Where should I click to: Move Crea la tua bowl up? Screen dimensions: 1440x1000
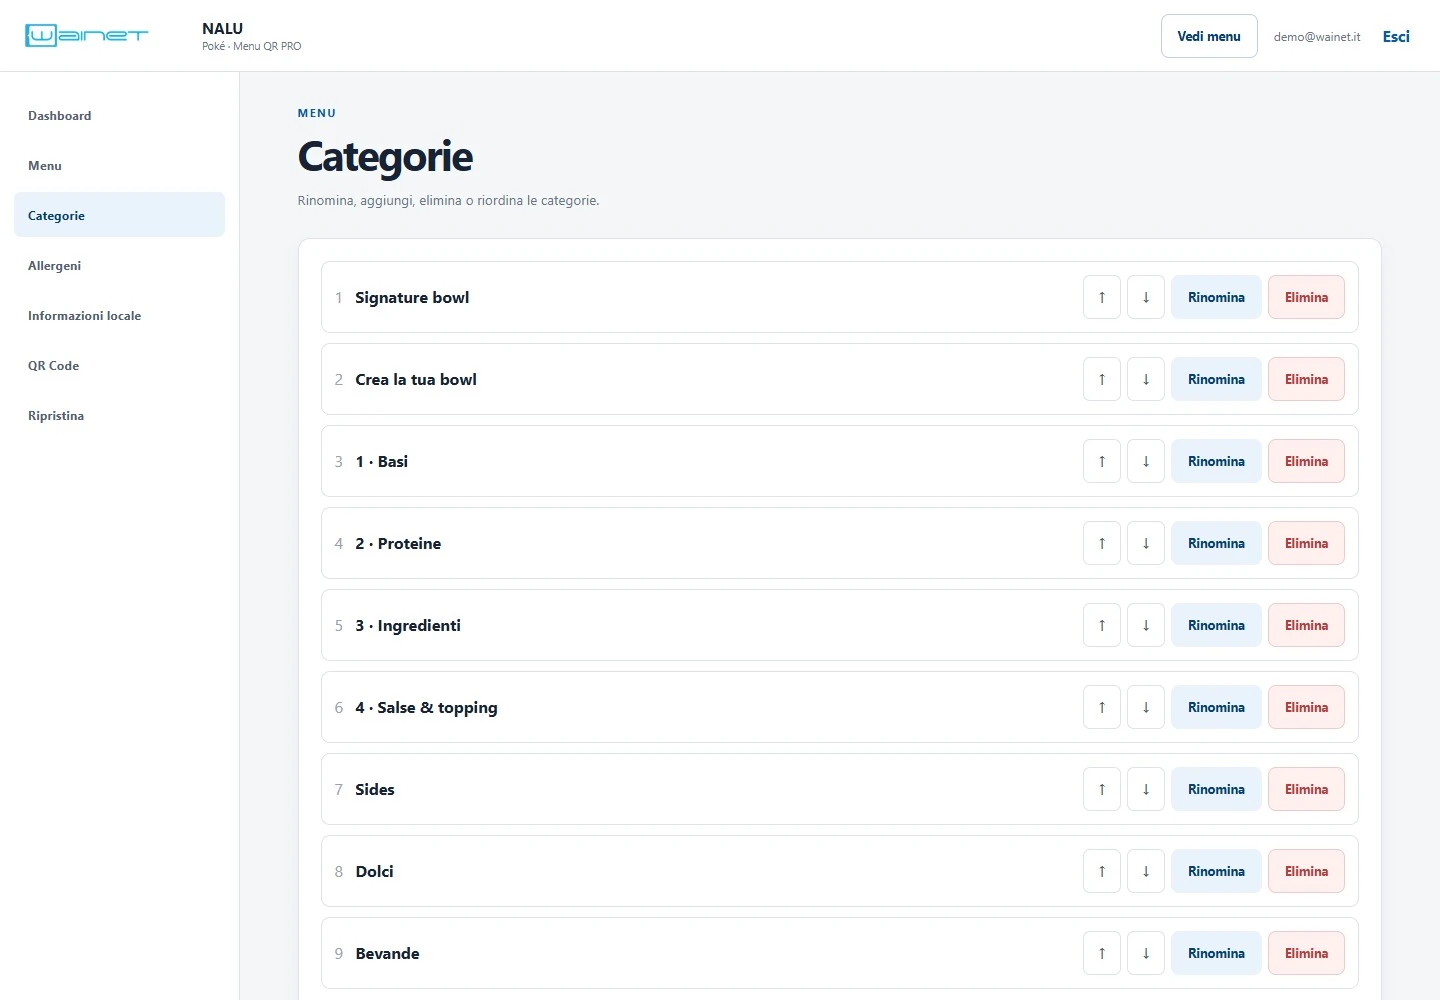click(1102, 379)
